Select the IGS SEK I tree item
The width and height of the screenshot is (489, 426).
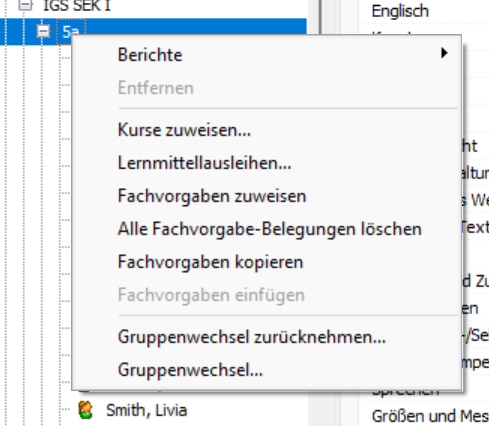coord(77,6)
